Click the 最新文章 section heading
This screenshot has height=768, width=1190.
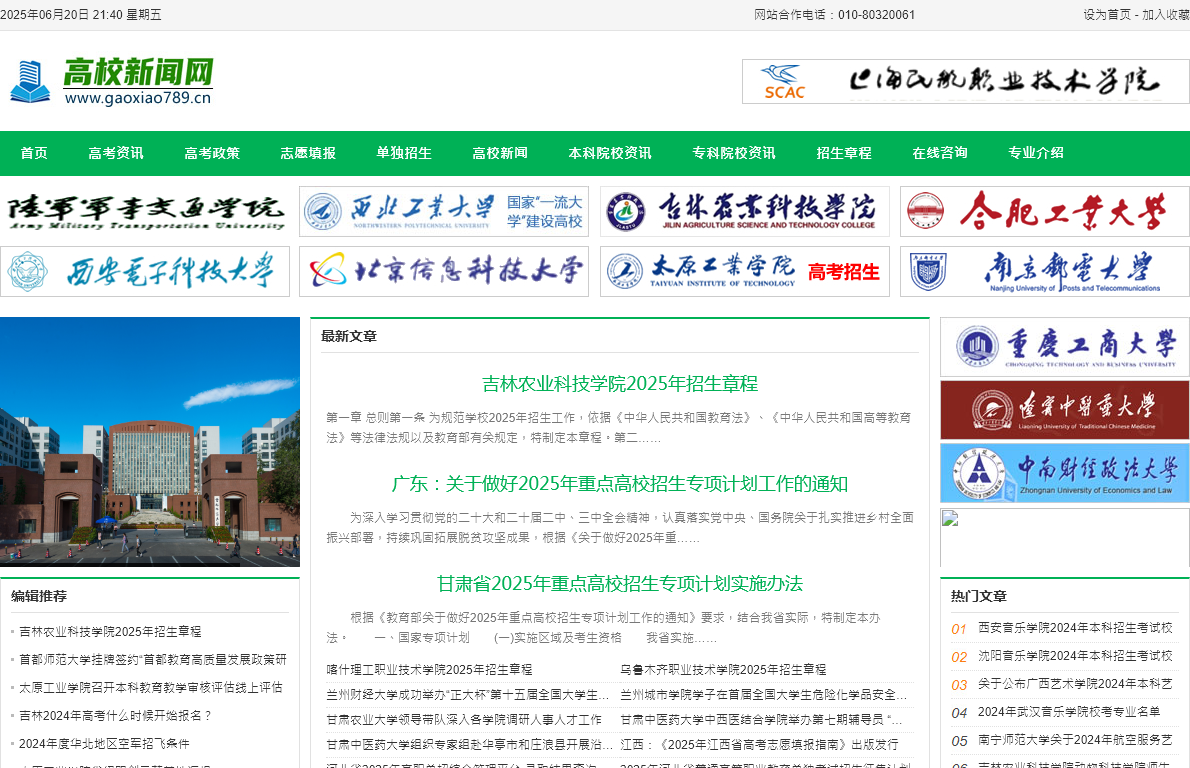coord(349,336)
